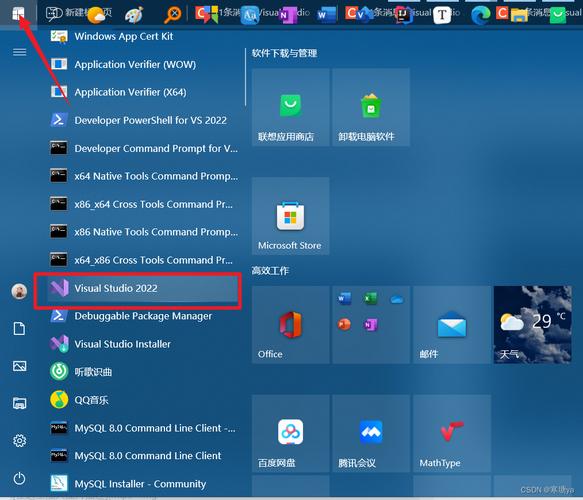
Task: Open the 听歌识曲 app
Action: [143, 372]
